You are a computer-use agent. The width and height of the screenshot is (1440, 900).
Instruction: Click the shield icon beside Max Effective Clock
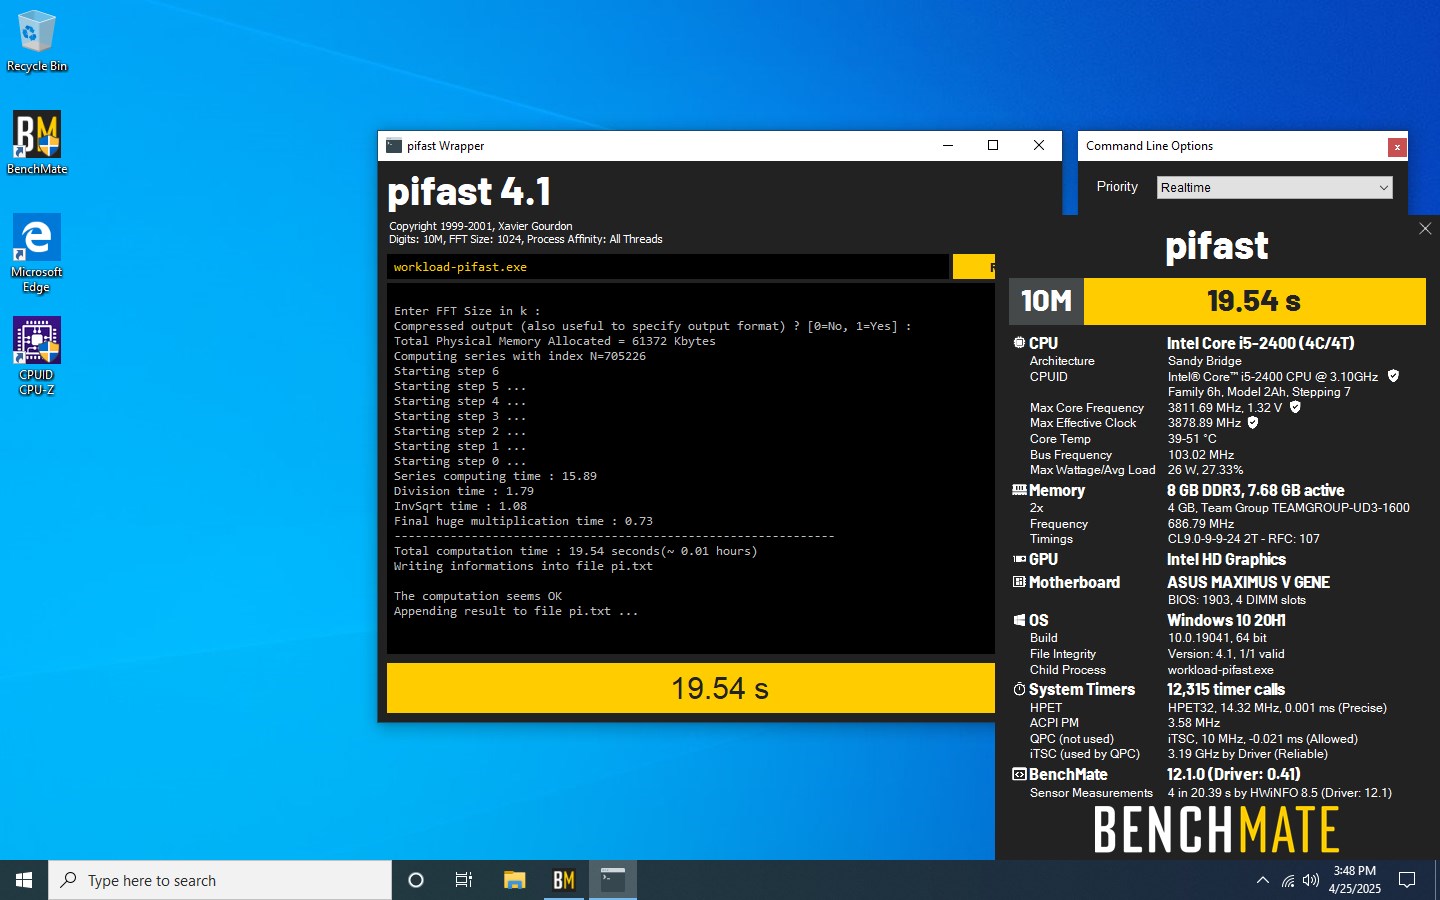coord(1253,422)
